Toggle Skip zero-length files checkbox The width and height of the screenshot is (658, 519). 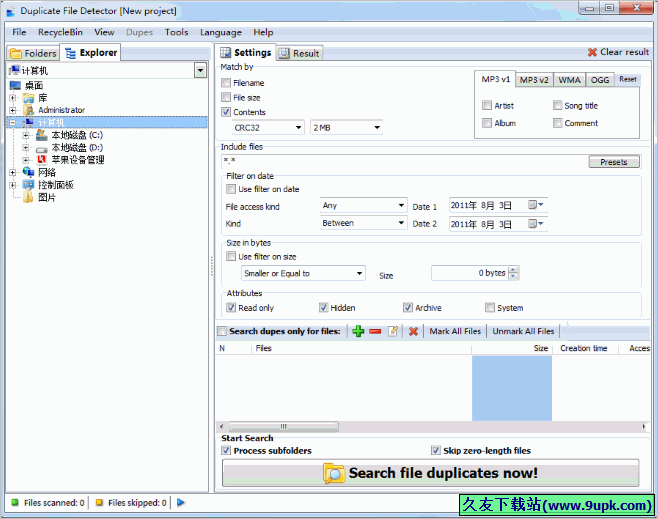click(x=436, y=451)
